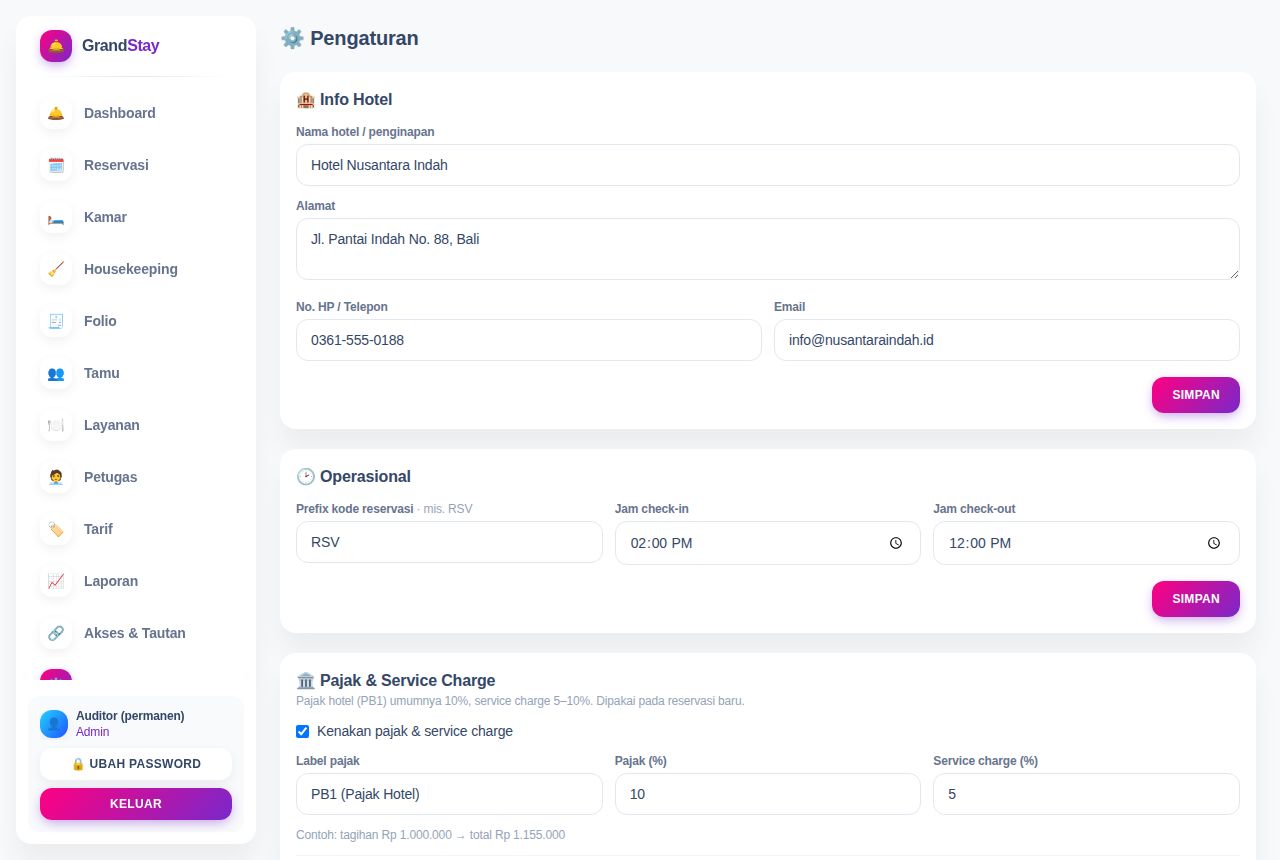Screen dimensions: 1280x860
Task: Click the Laporan chart icon
Action: [56, 581]
